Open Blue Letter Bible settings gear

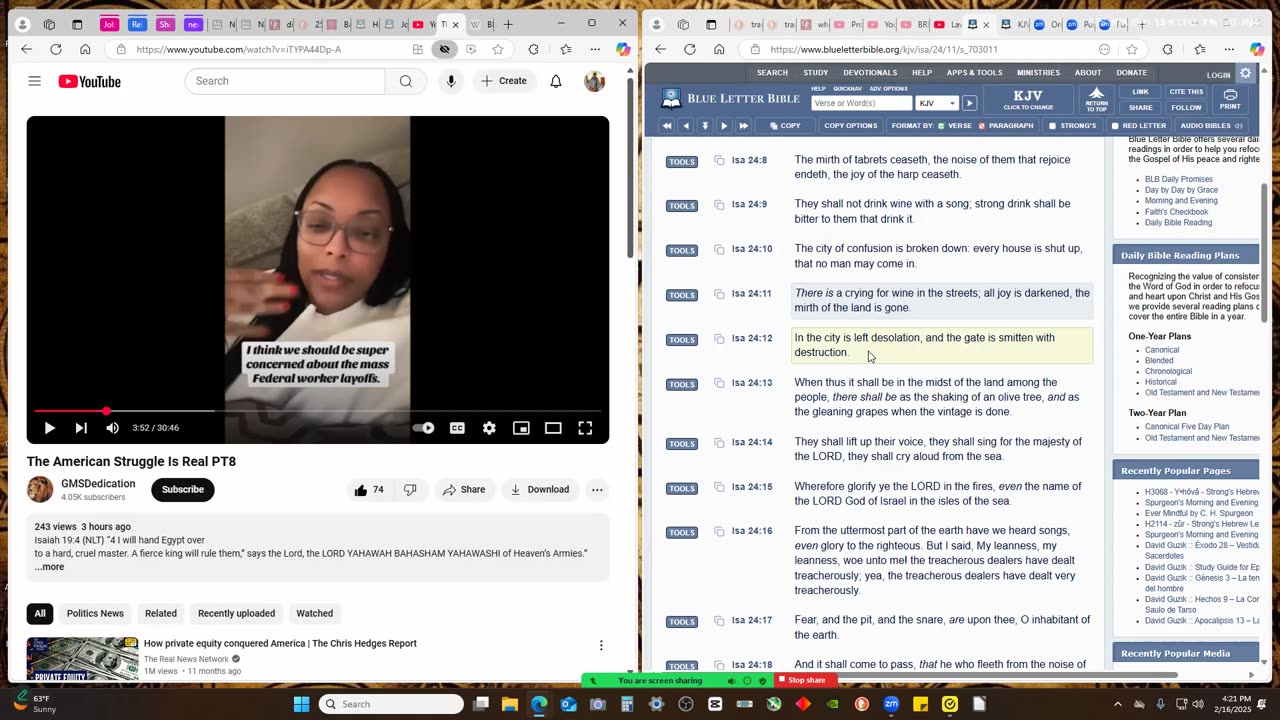click(1245, 73)
